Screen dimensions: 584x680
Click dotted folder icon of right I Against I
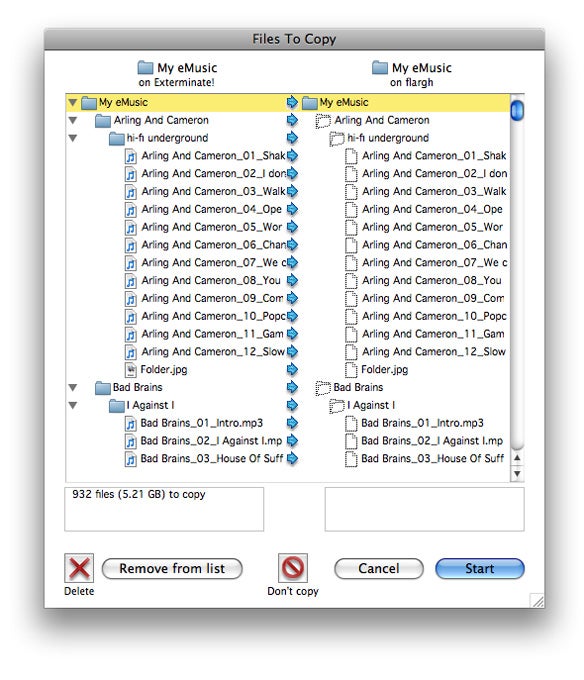[x=337, y=406]
